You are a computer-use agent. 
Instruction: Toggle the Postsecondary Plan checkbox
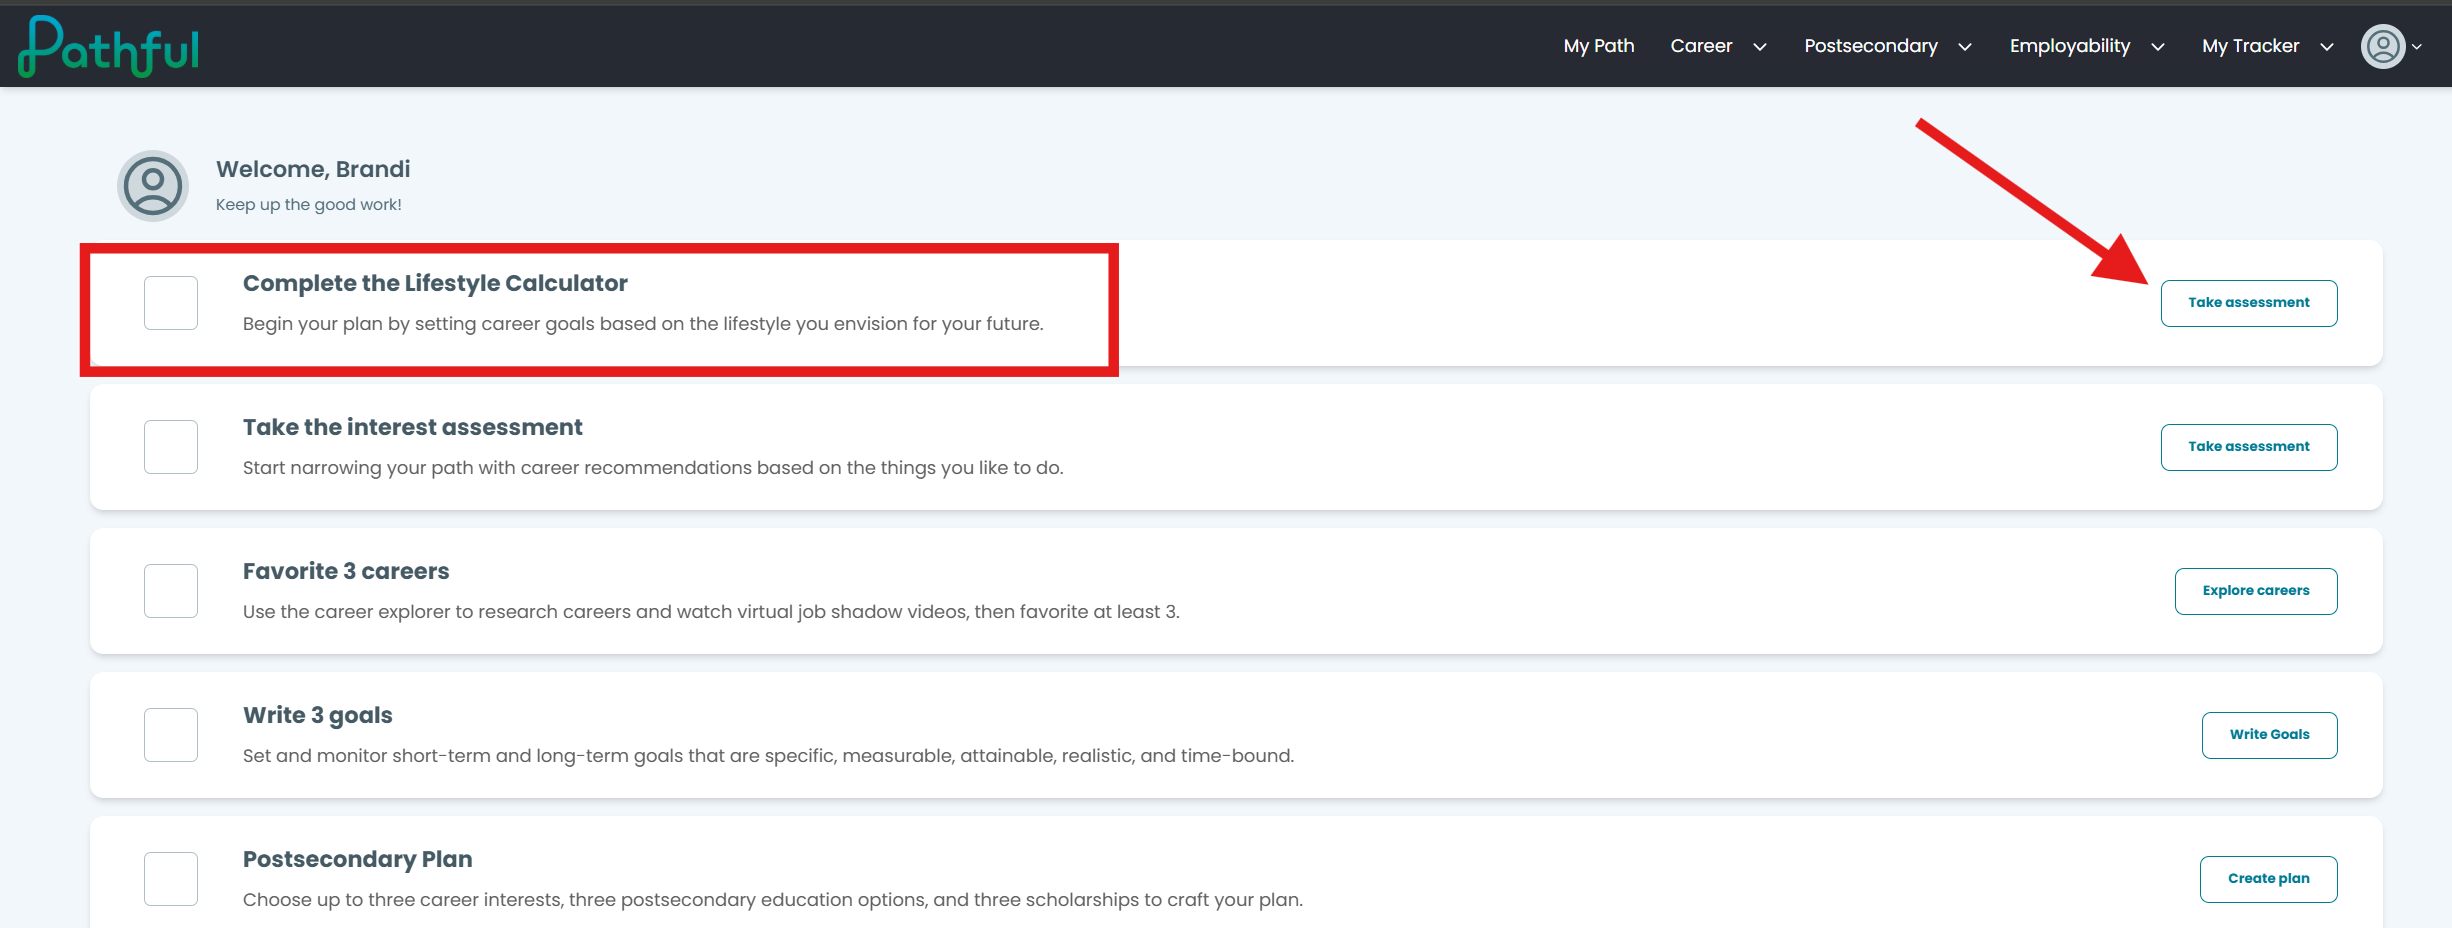click(171, 879)
